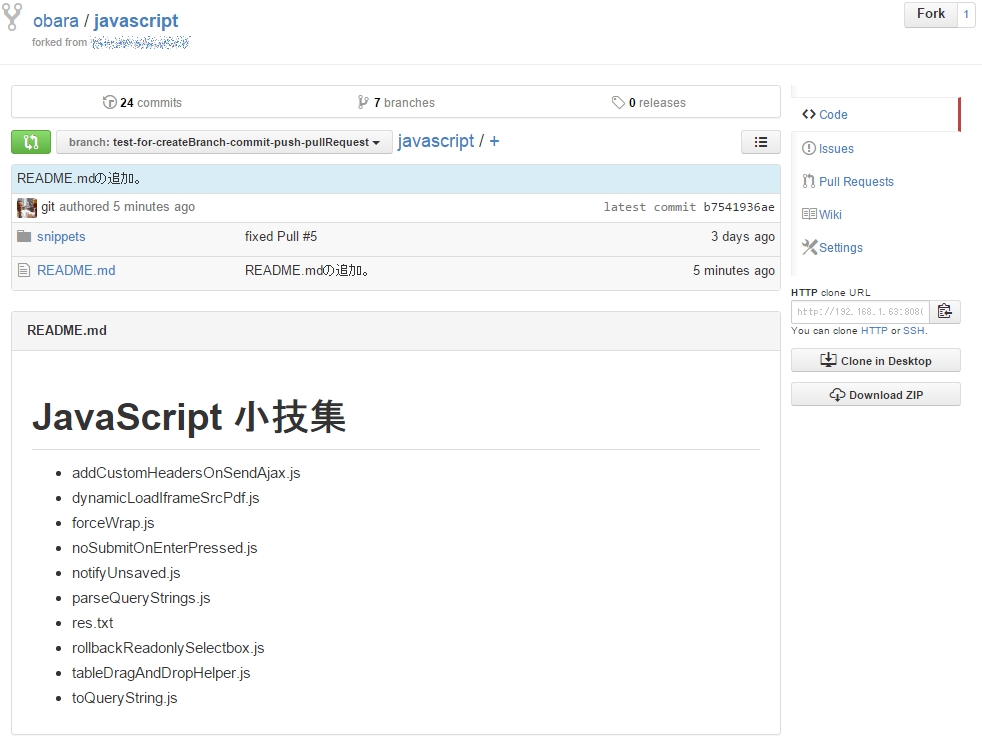Viewport: 982px width, 740px height.
Task: Click the 'res.txt' list entry
Action: (x=93, y=623)
